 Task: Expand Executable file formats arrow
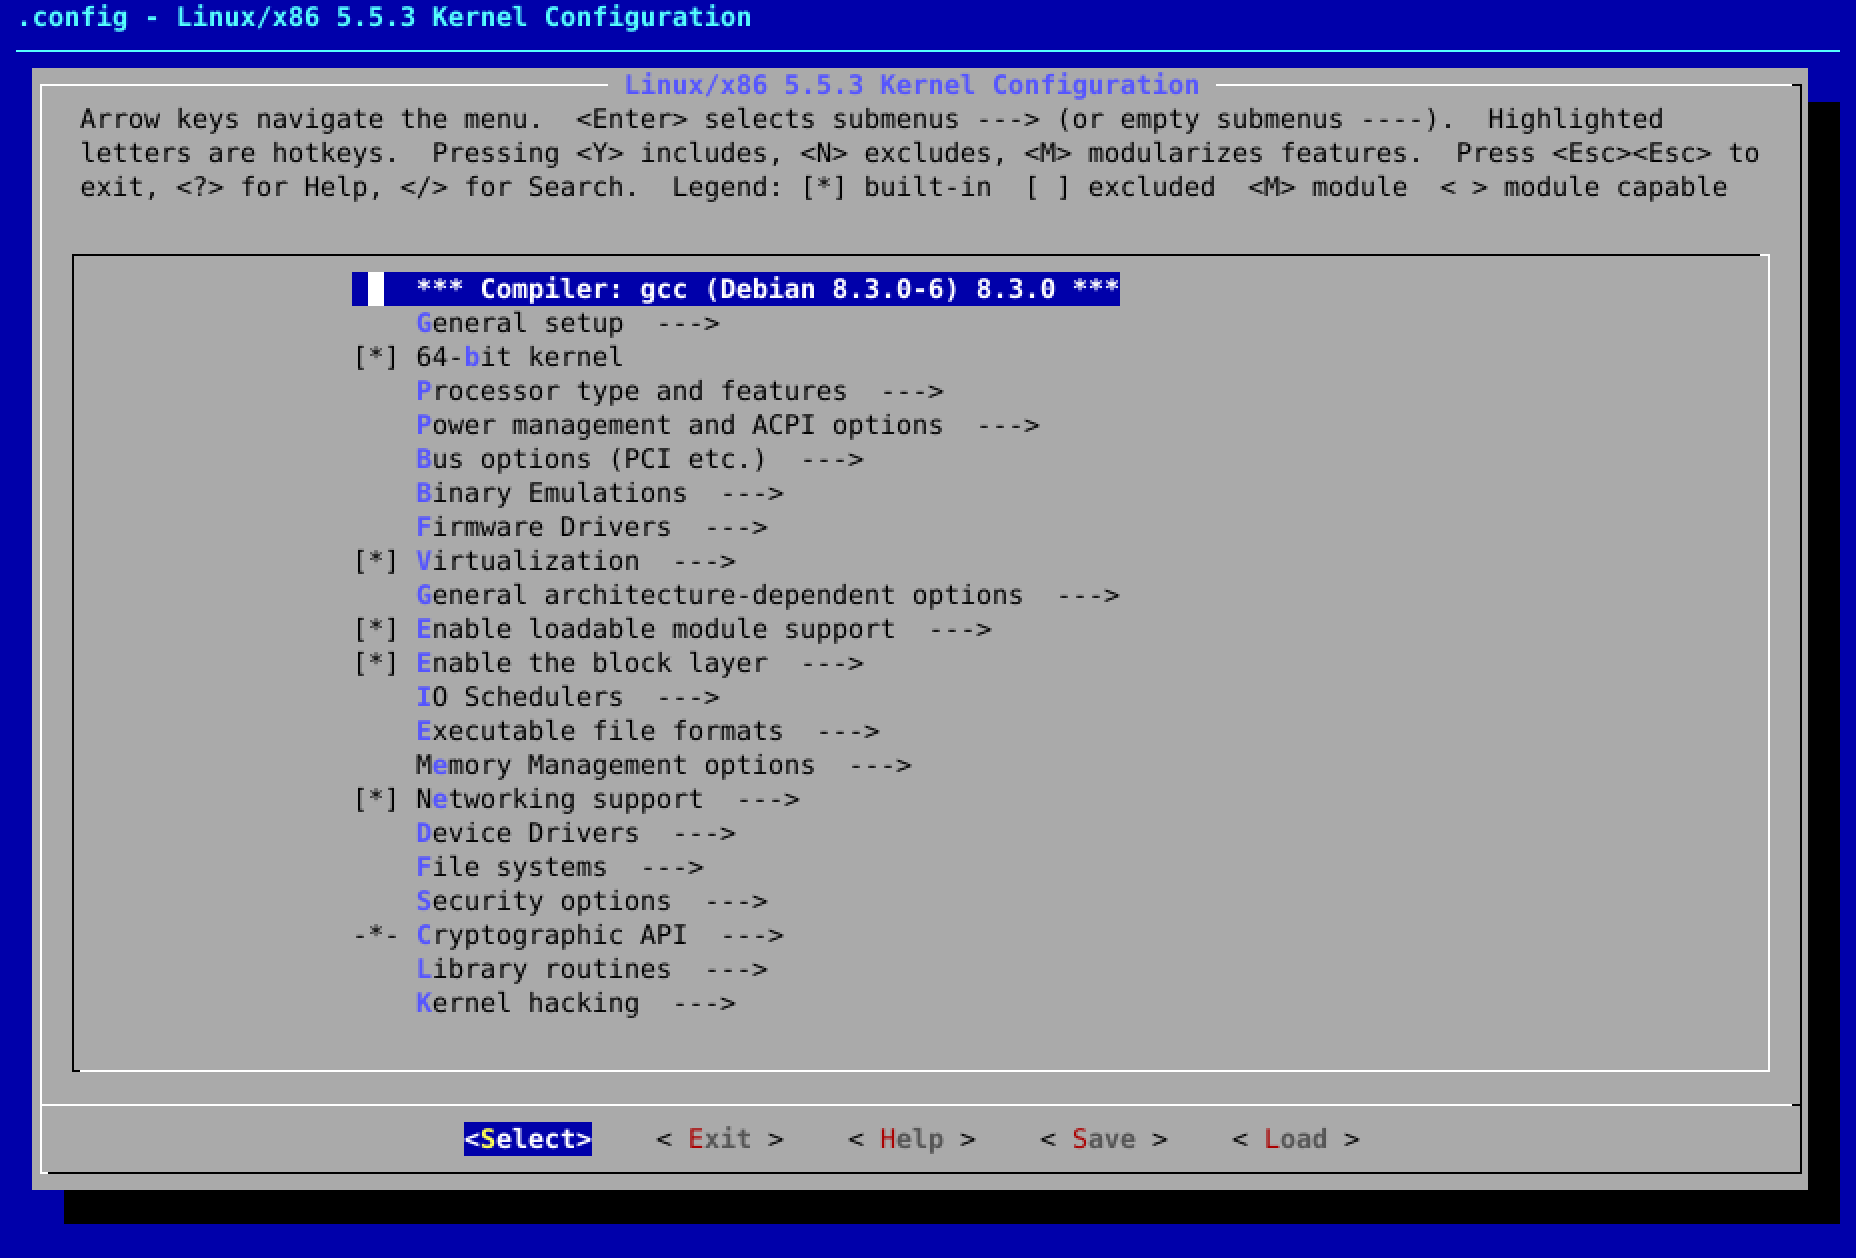pos(848,731)
